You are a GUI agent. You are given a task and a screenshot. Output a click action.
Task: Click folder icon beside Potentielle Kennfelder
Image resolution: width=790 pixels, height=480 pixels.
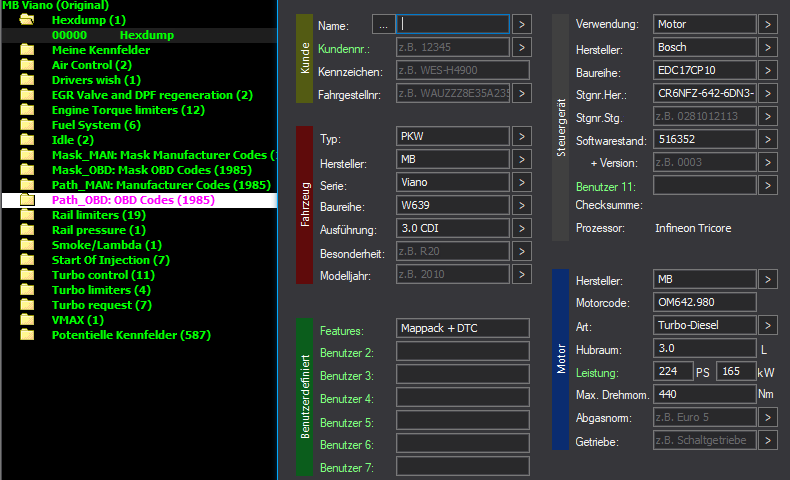[x=27, y=335]
